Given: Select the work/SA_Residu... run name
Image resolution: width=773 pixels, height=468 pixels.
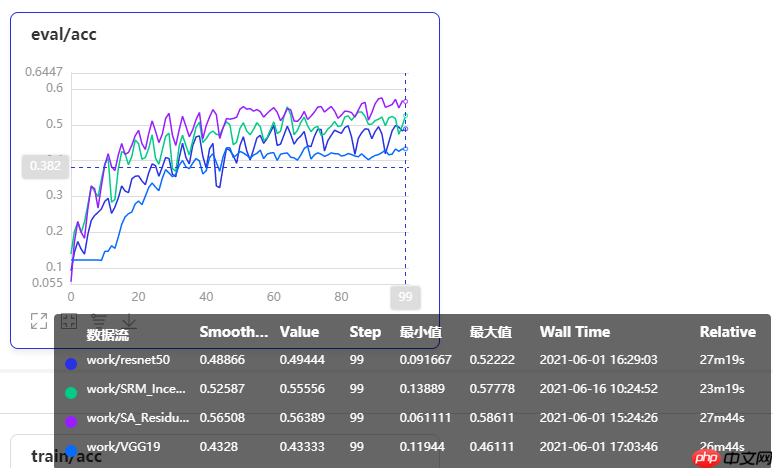Looking at the screenshot, I should [138, 417].
